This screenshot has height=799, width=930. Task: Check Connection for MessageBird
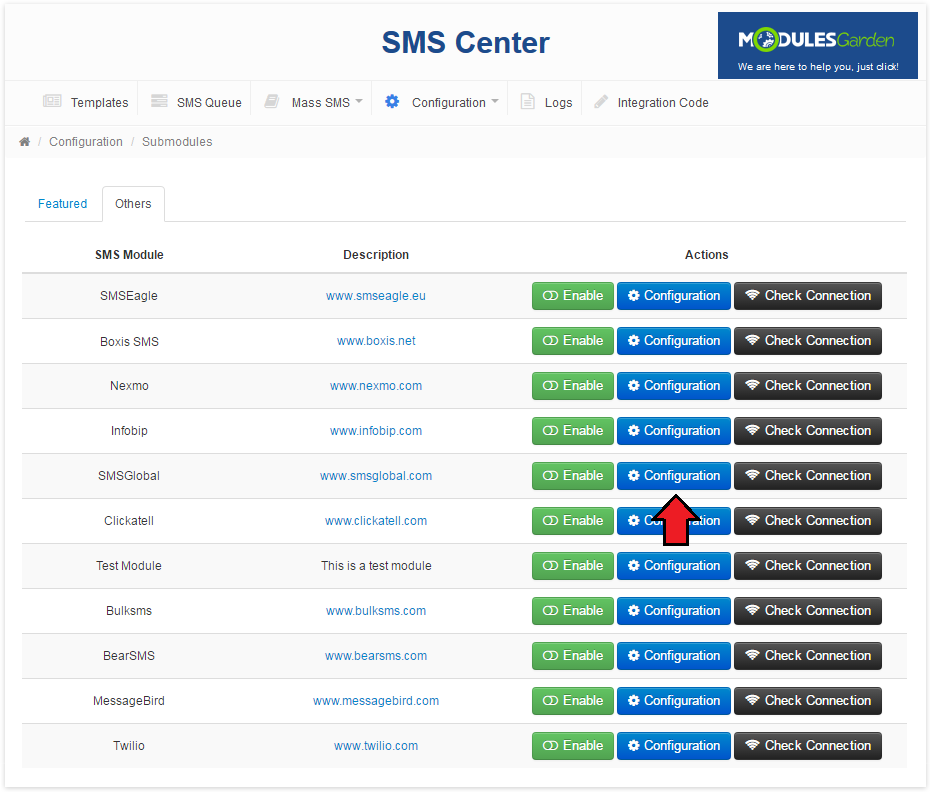click(808, 701)
